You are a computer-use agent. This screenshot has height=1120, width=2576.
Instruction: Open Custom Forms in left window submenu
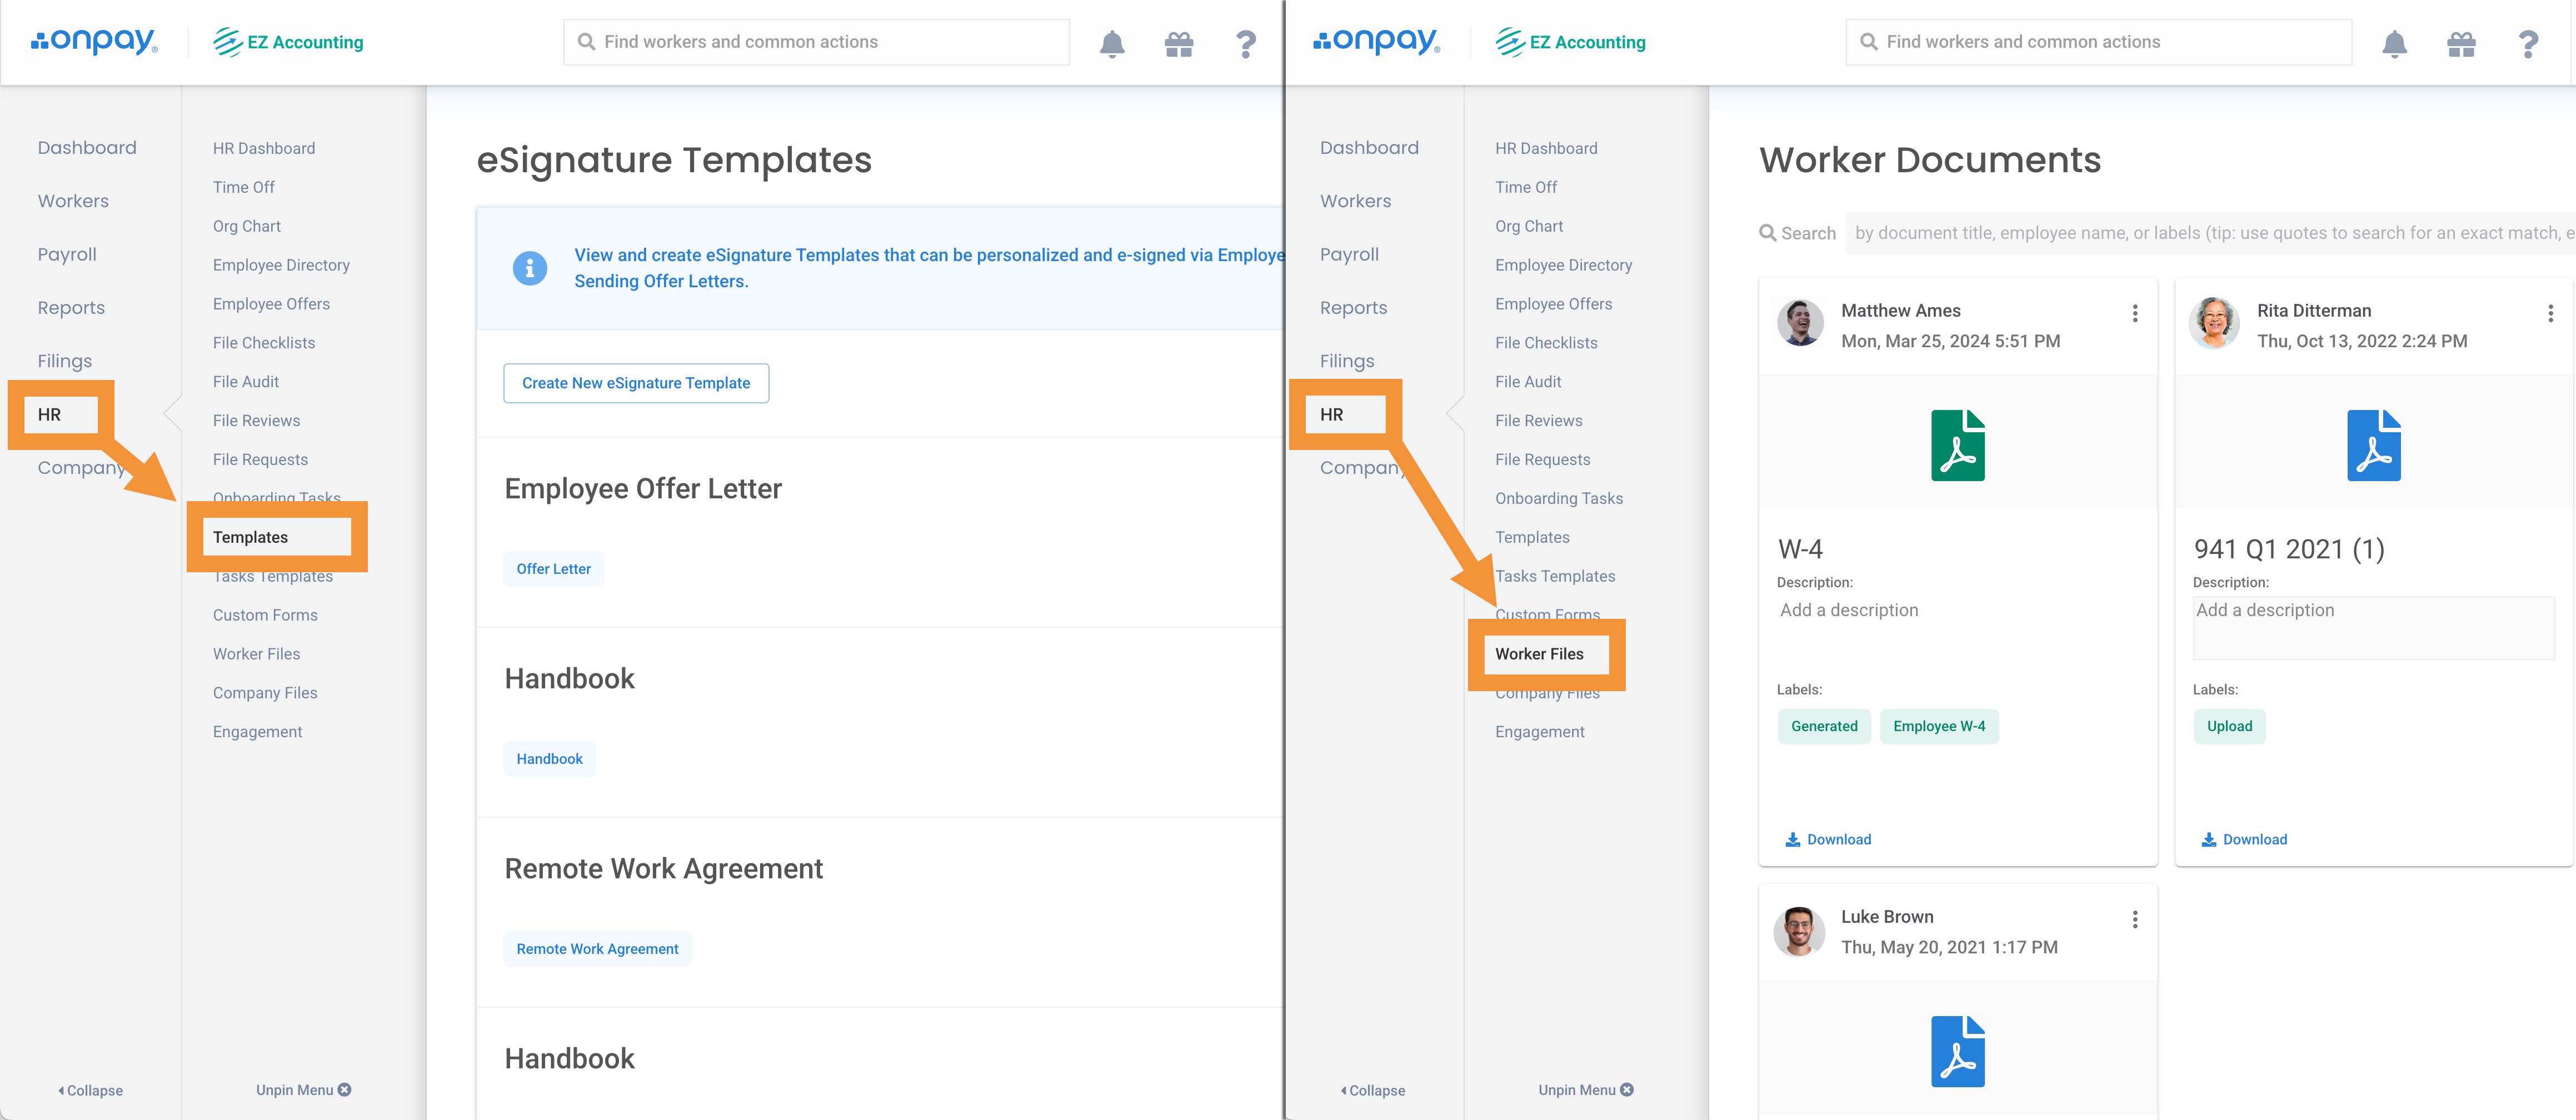pyautogui.click(x=265, y=615)
